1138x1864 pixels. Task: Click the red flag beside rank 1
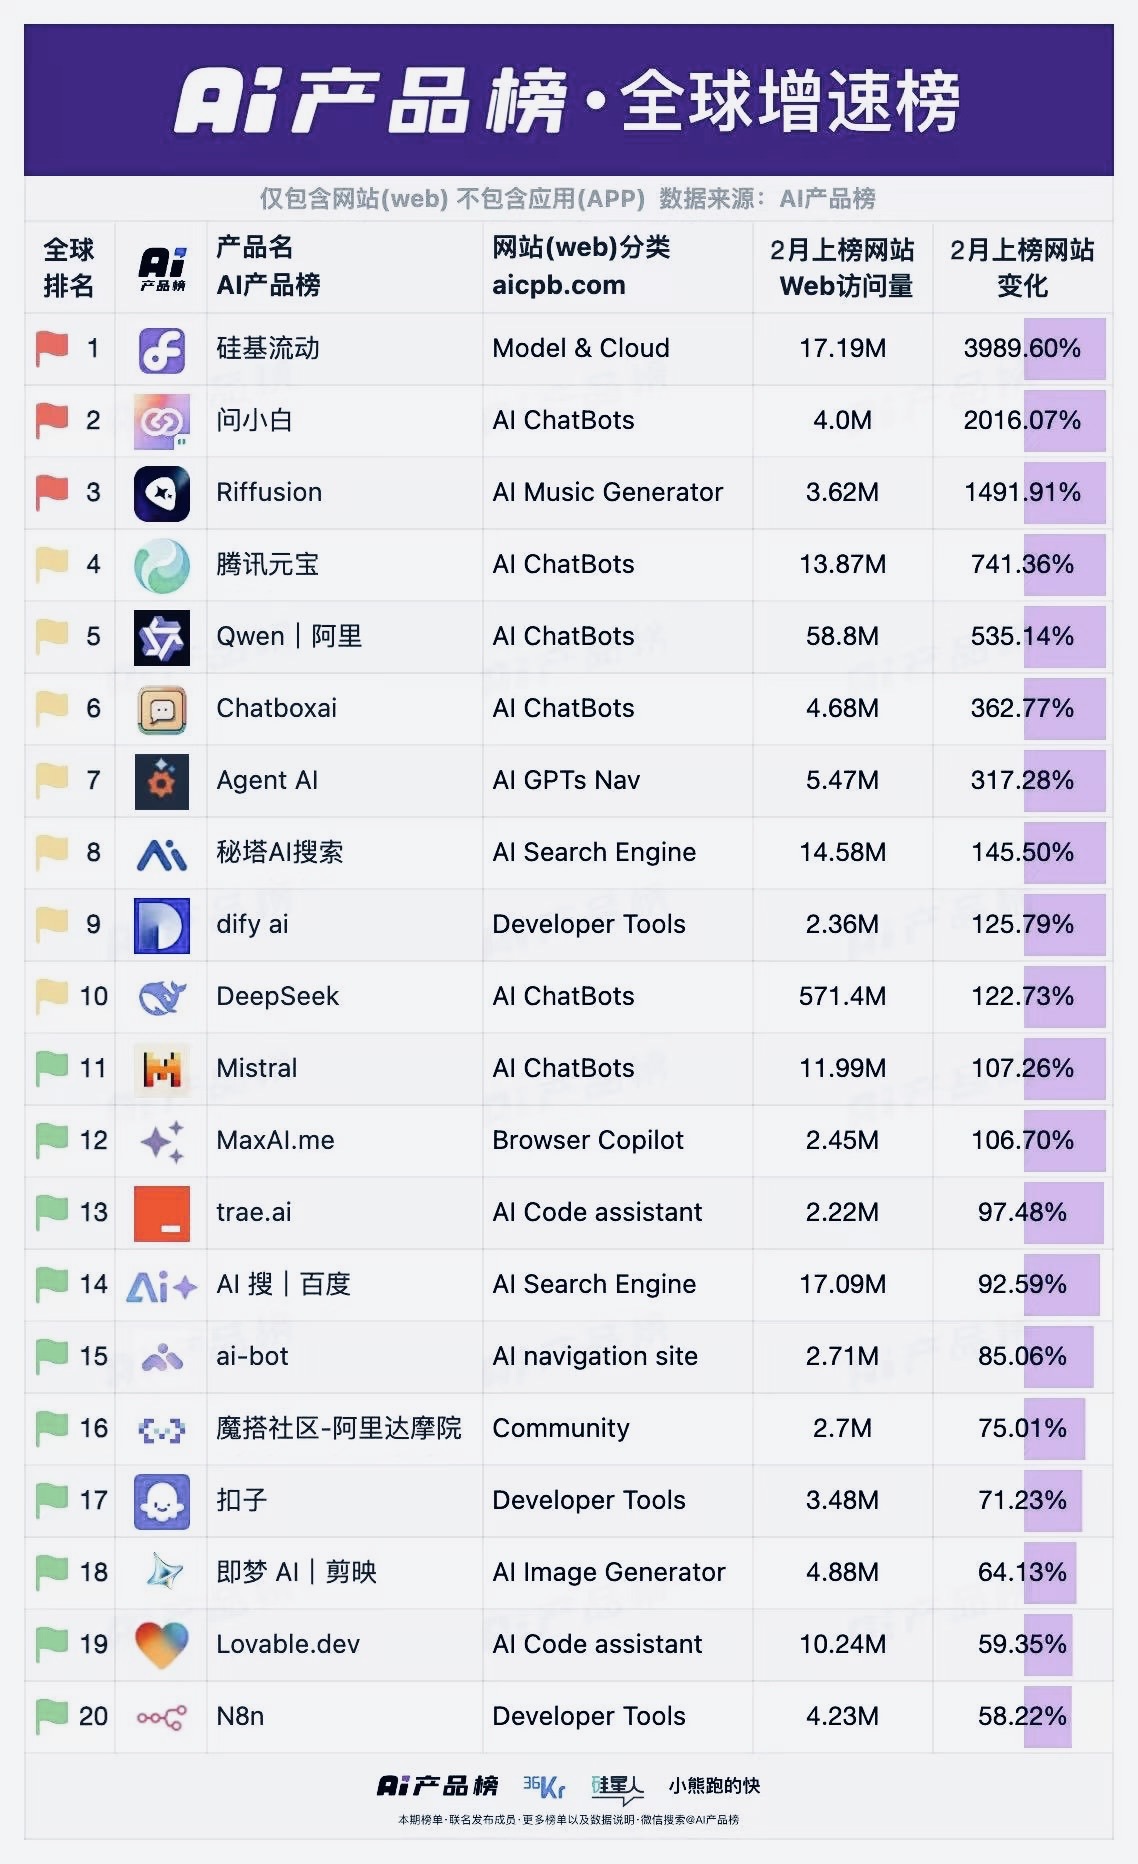coord(51,349)
